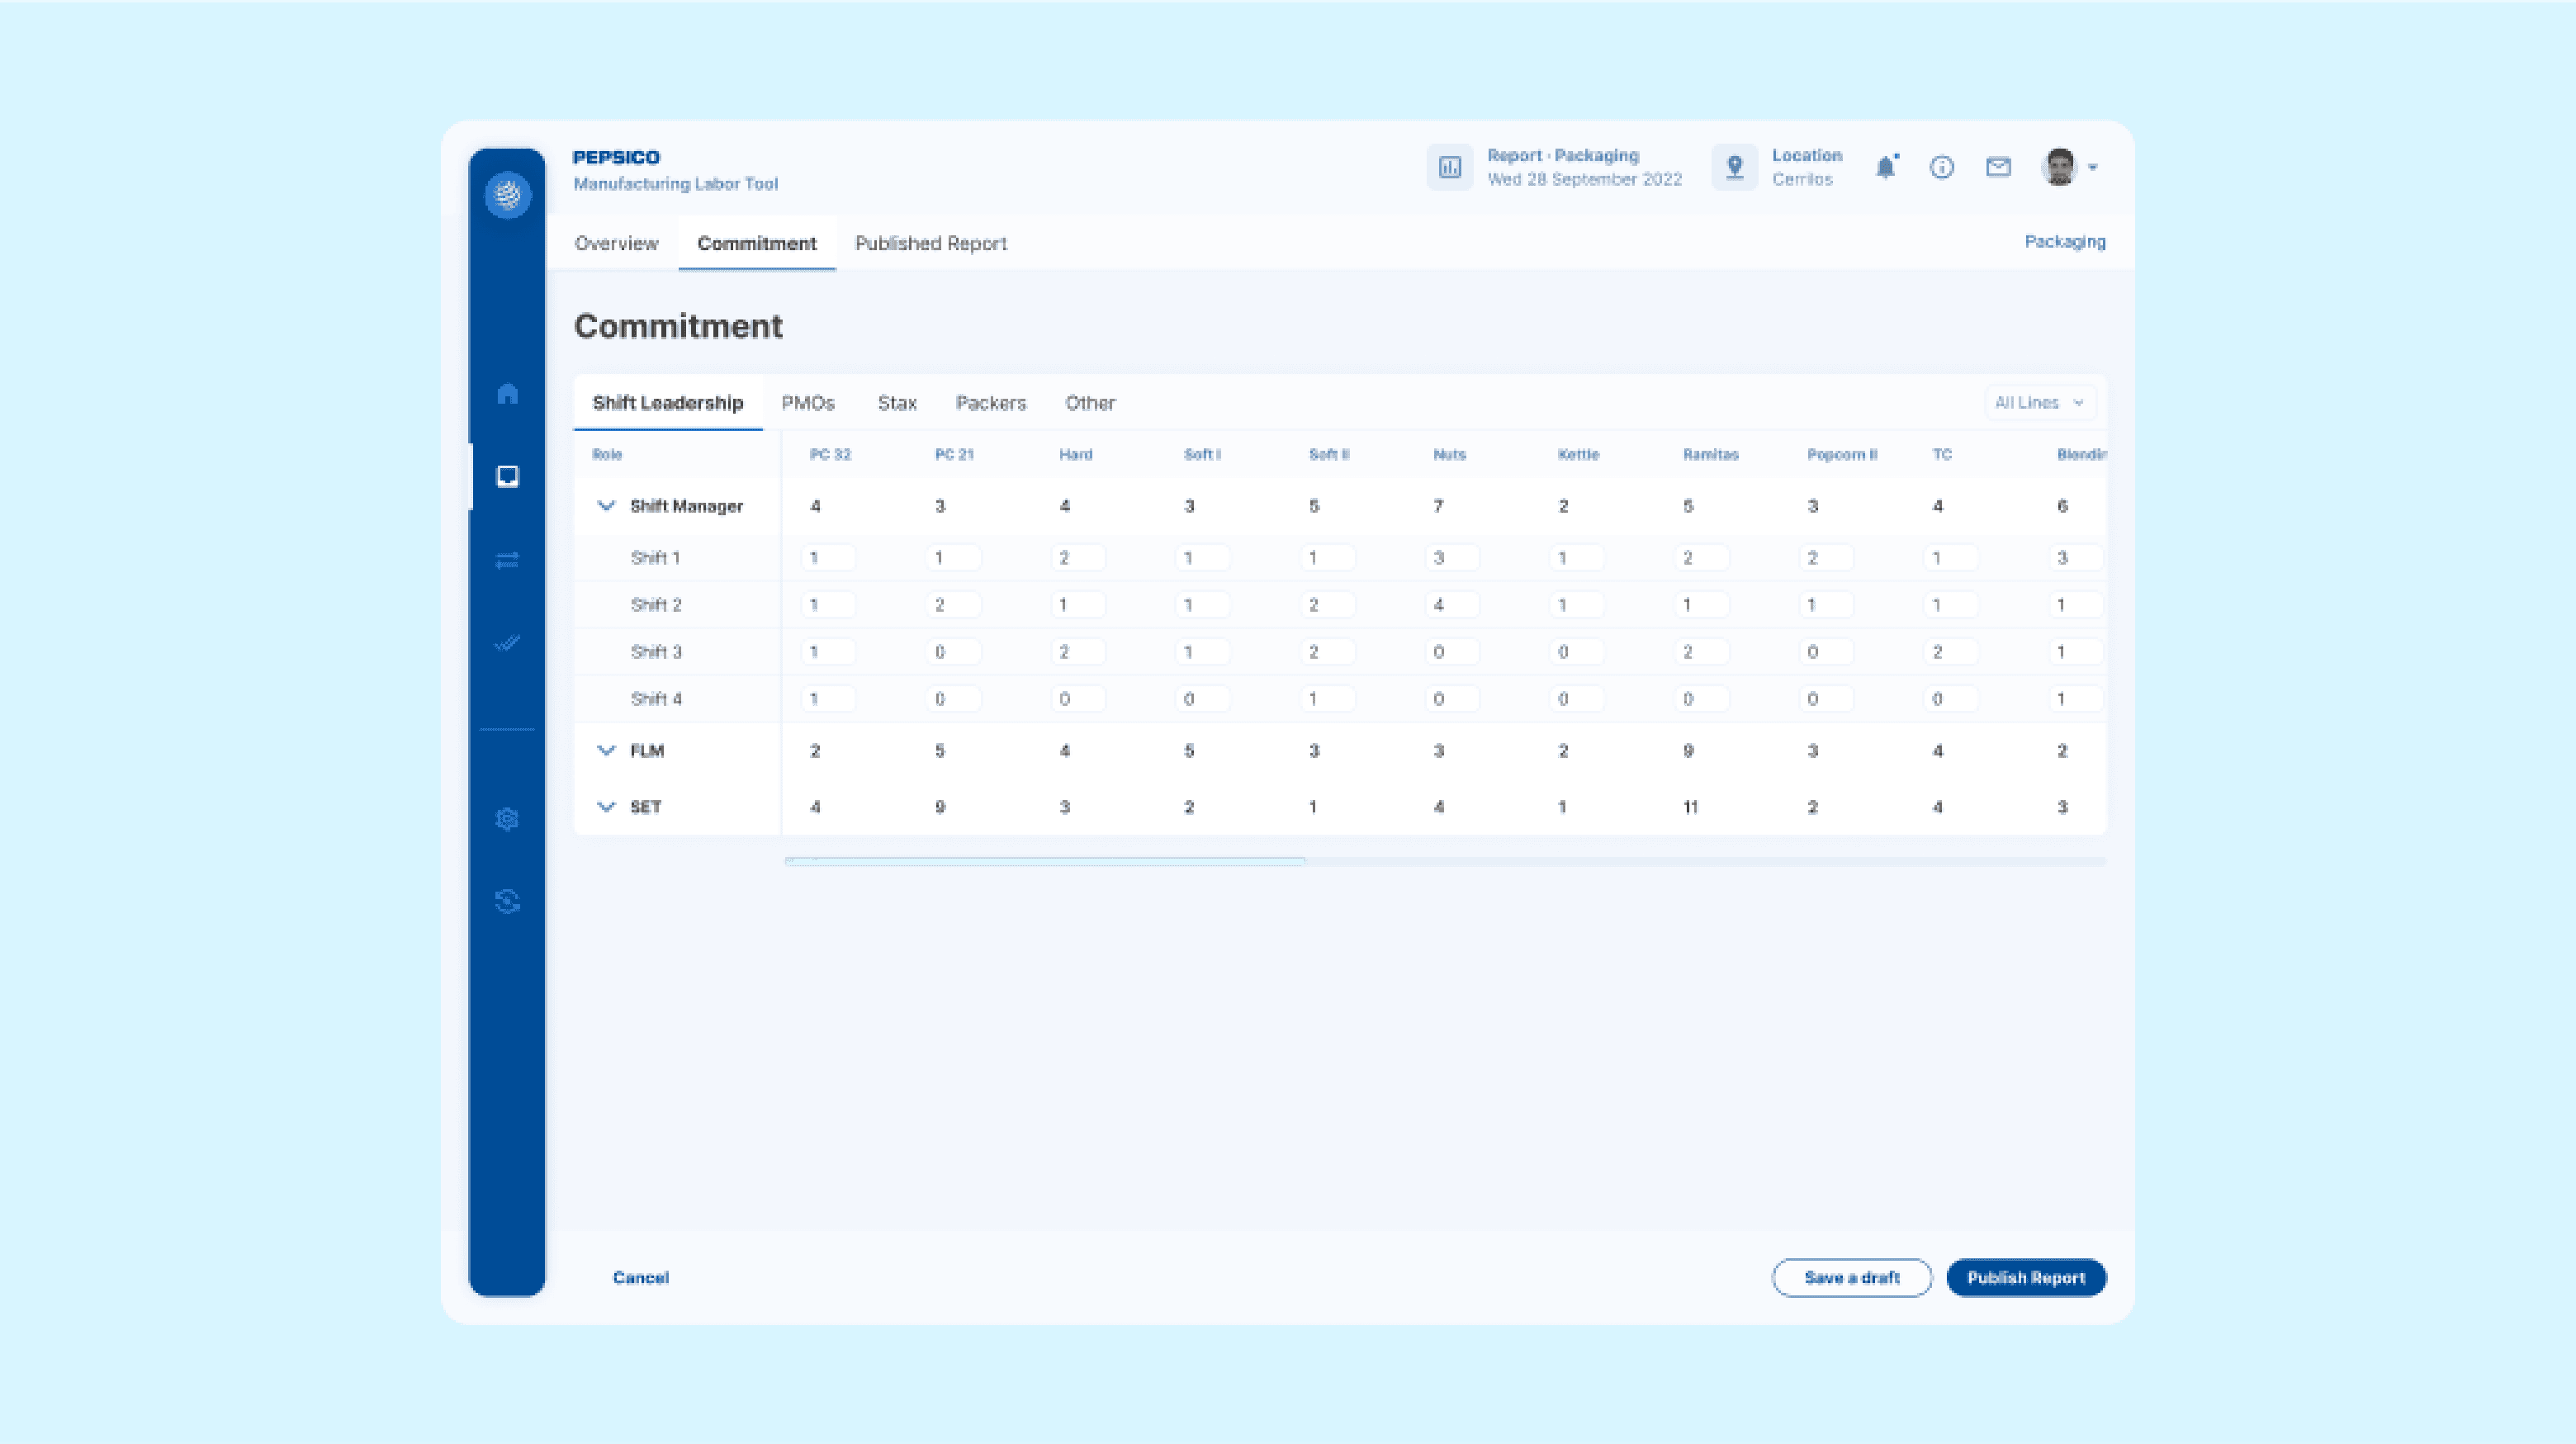This screenshot has height=1444, width=2576.
Task: Open the settings gear in sidebar
Action: click(507, 819)
